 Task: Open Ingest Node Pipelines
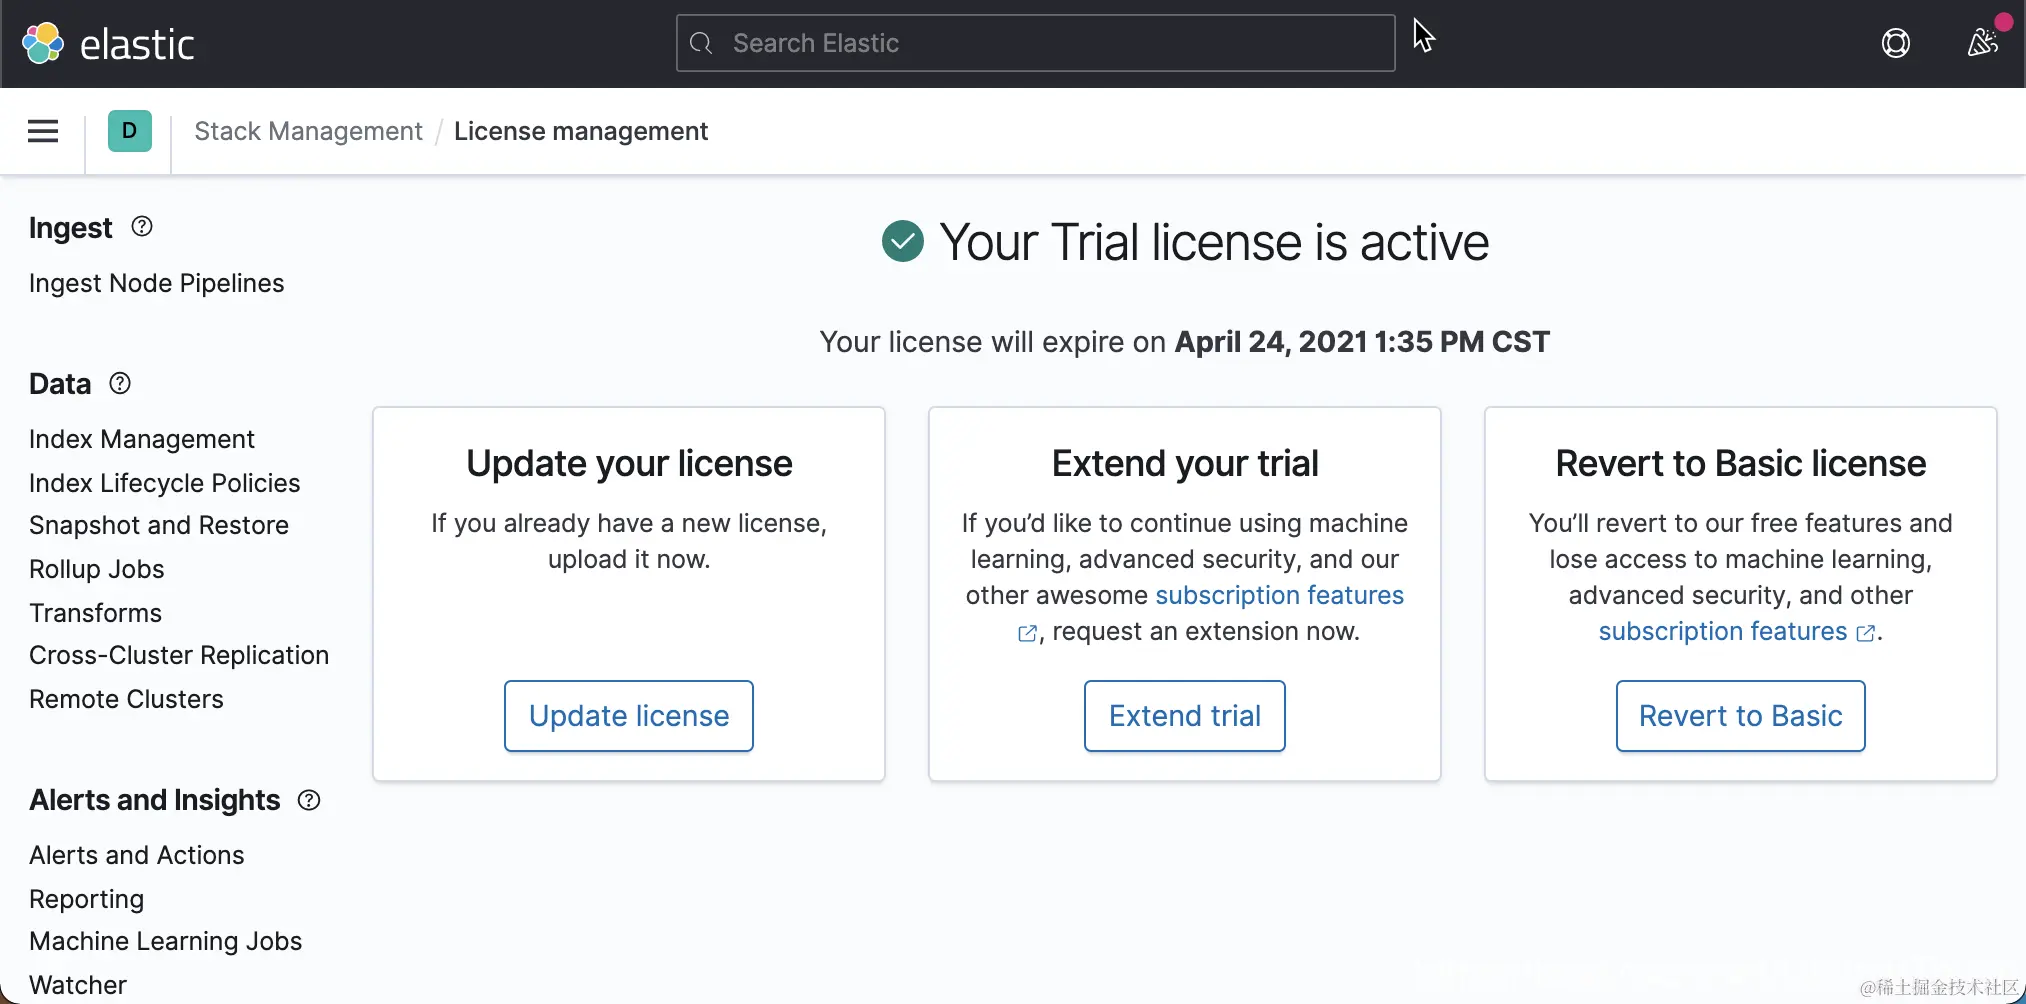157,283
